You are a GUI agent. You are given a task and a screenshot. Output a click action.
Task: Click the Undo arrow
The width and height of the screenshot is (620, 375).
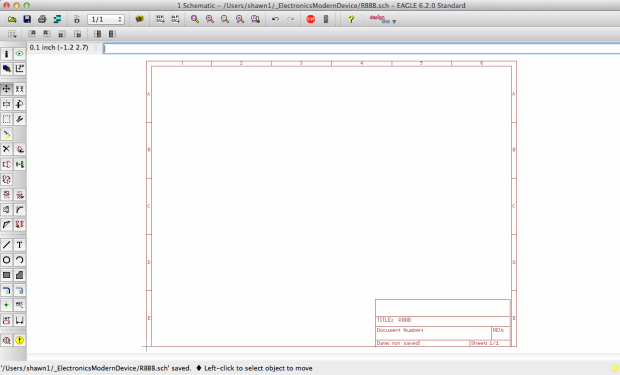pos(275,19)
